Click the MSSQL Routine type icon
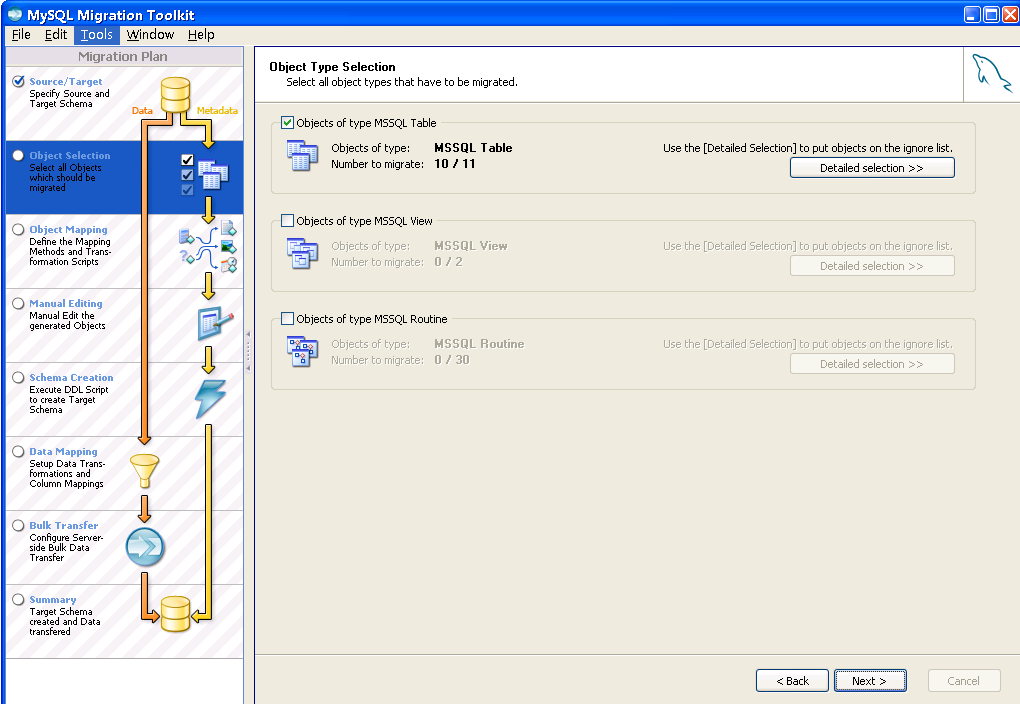Screen dimensions: 1020x704 tap(302, 352)
